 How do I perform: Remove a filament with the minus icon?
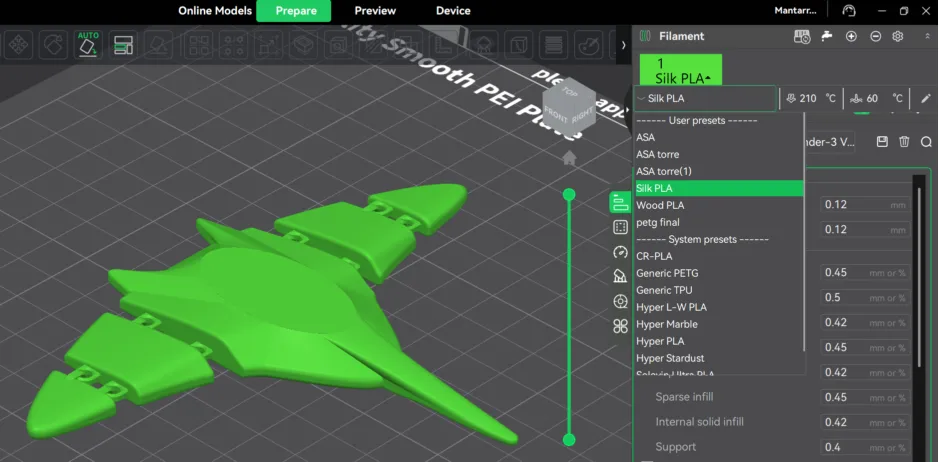pos(876,37)
